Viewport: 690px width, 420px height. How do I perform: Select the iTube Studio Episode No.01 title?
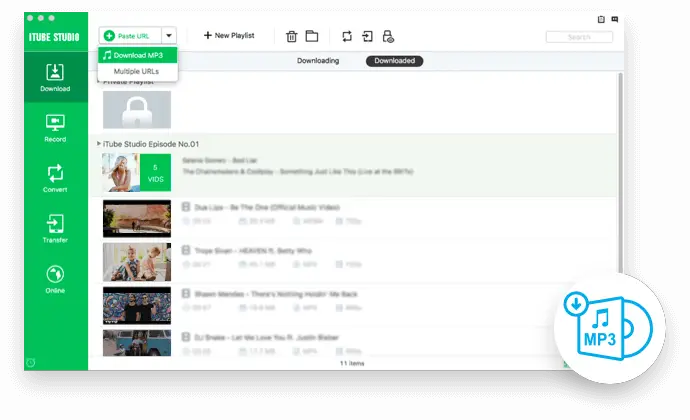151,144
